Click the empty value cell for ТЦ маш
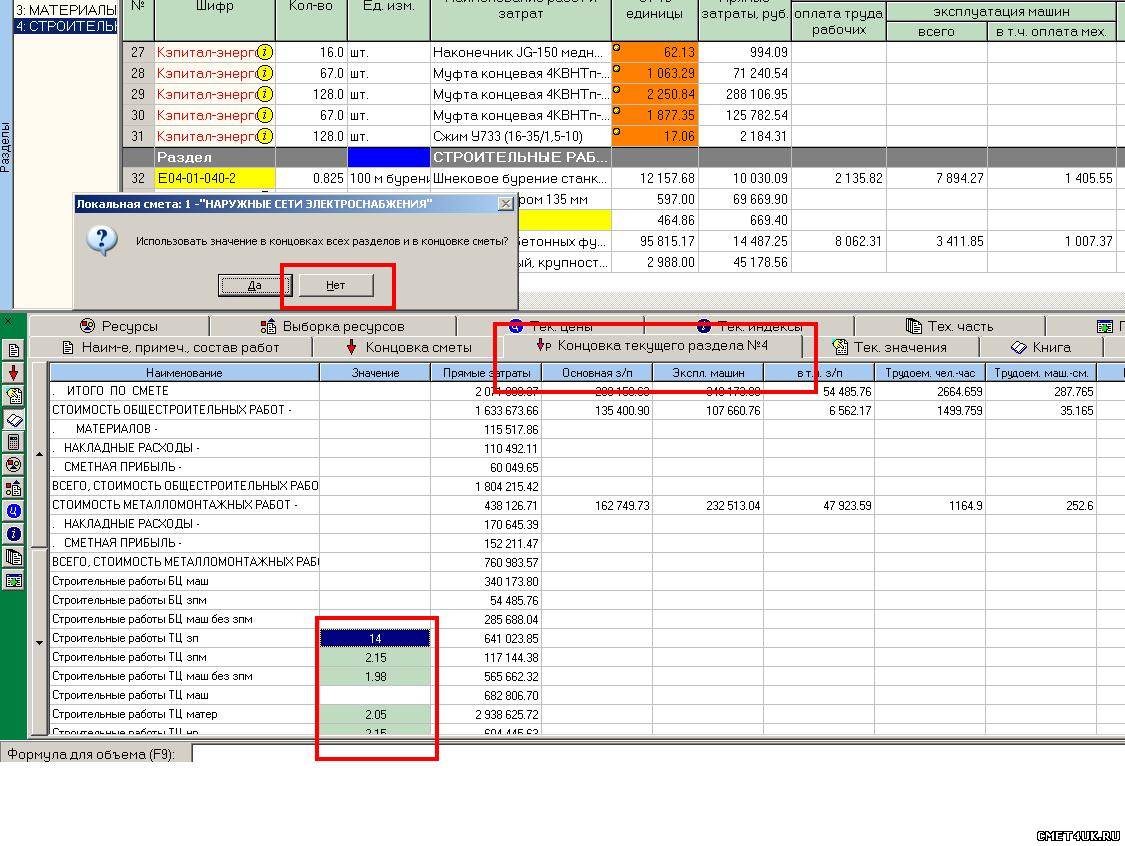The height and width of the screenshot is (846, 1125). pyautogui.click(x=375, y=695)
